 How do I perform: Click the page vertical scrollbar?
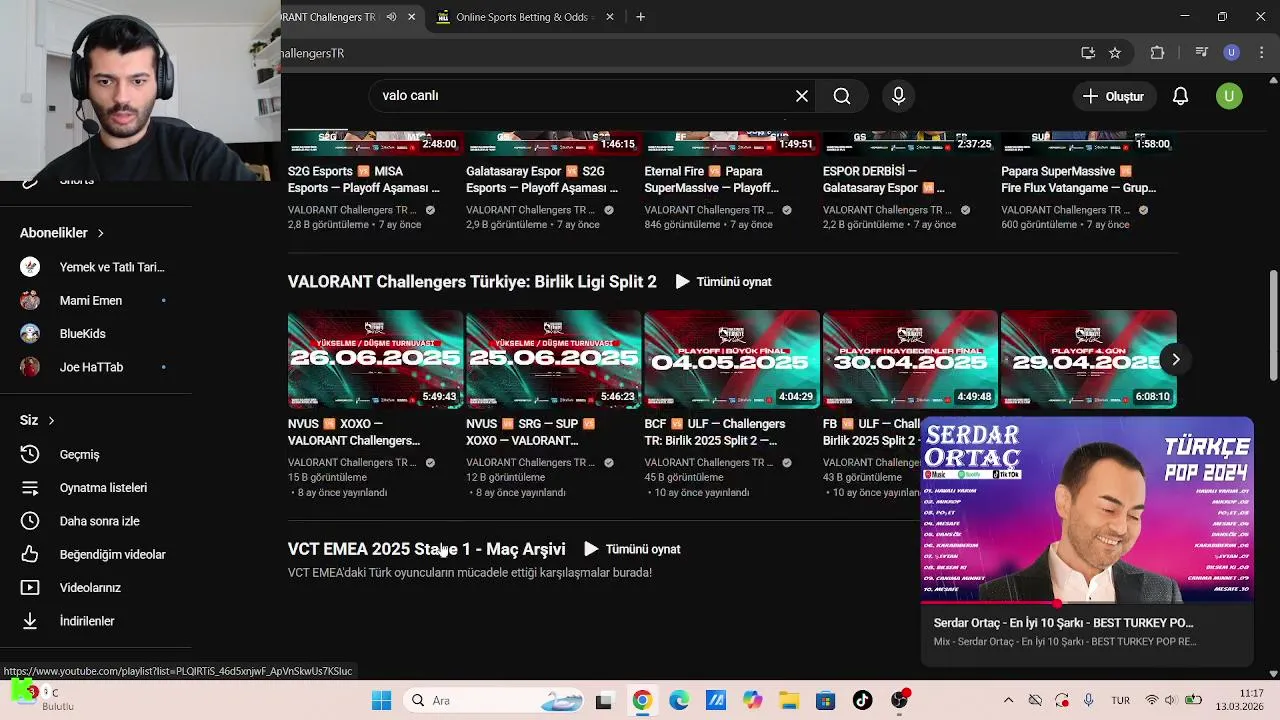(x=1273, y=325)
